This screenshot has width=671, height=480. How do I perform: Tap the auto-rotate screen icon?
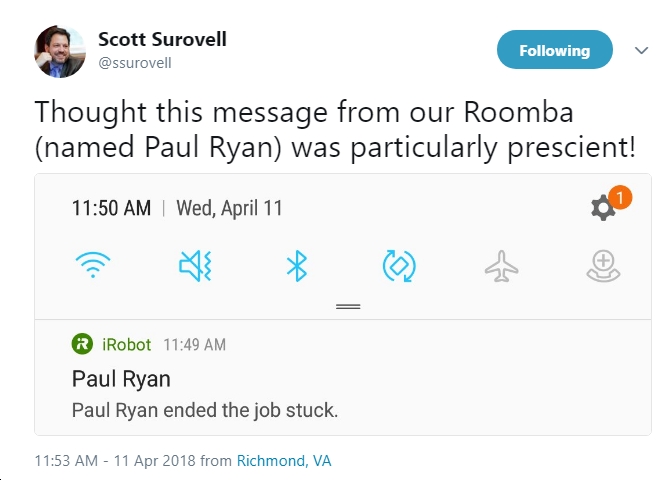[x=399, y=266]
